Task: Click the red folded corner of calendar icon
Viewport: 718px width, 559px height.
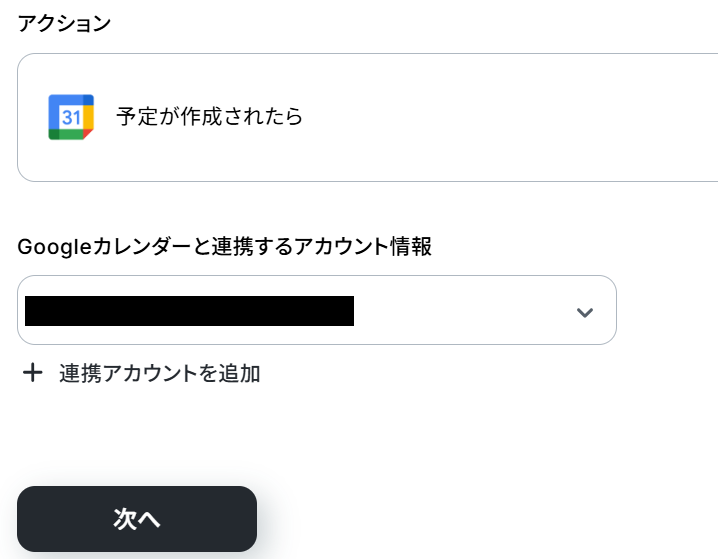Action: click(88, 135)
